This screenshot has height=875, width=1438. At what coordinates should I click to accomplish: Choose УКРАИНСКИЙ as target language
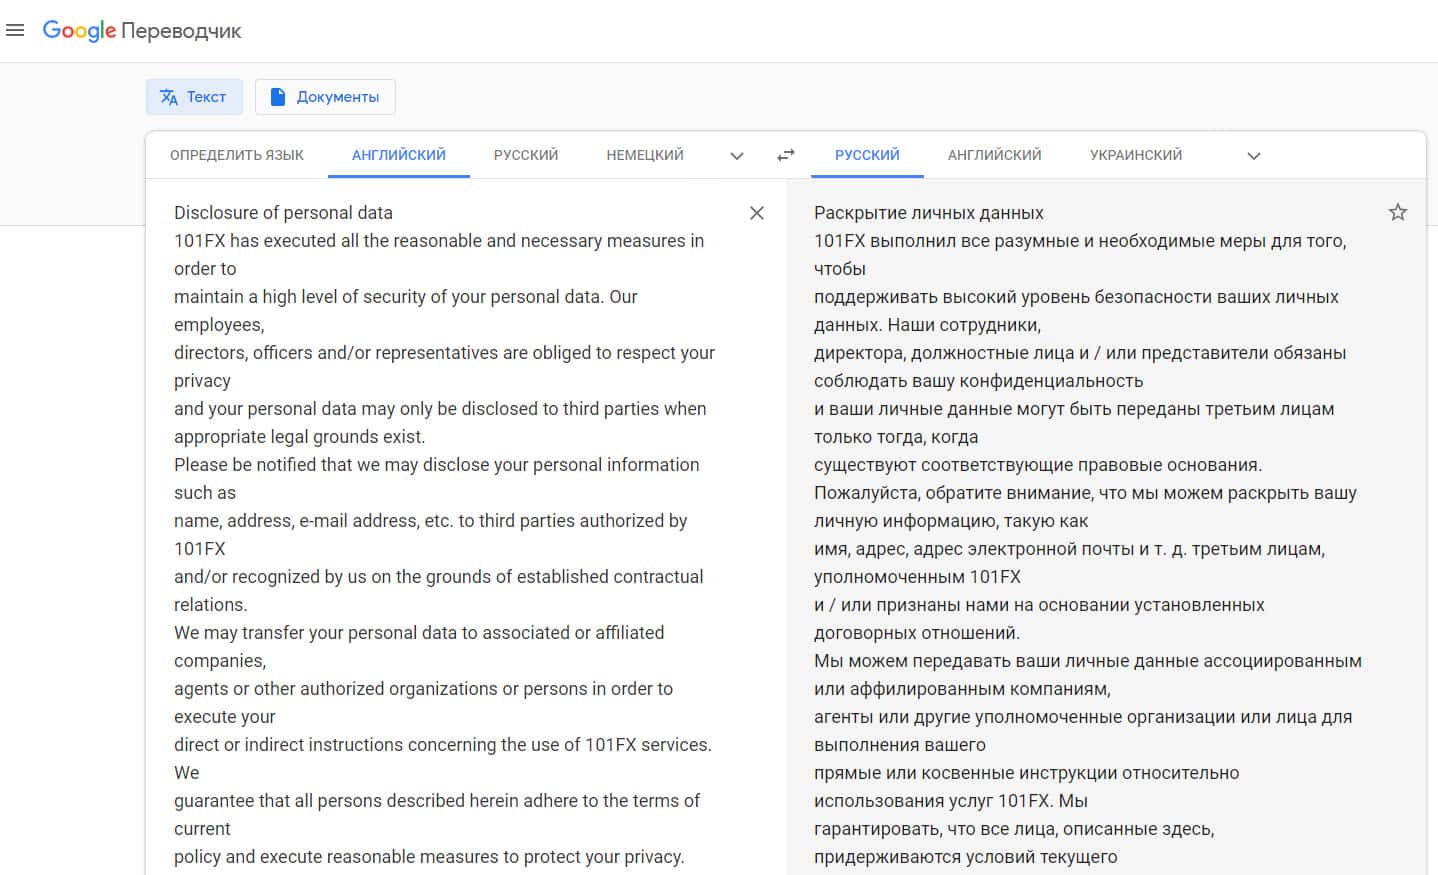[x=1136, y=155]
